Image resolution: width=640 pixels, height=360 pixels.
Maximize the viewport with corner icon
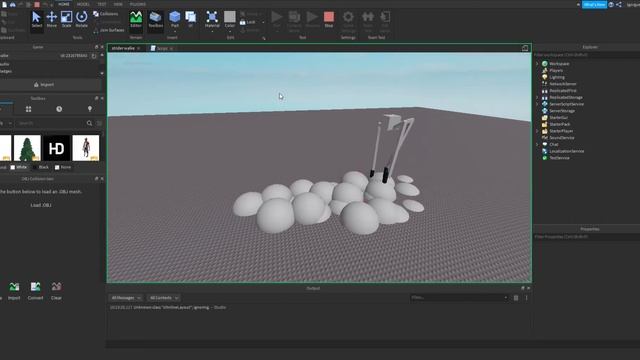point(525,48)
